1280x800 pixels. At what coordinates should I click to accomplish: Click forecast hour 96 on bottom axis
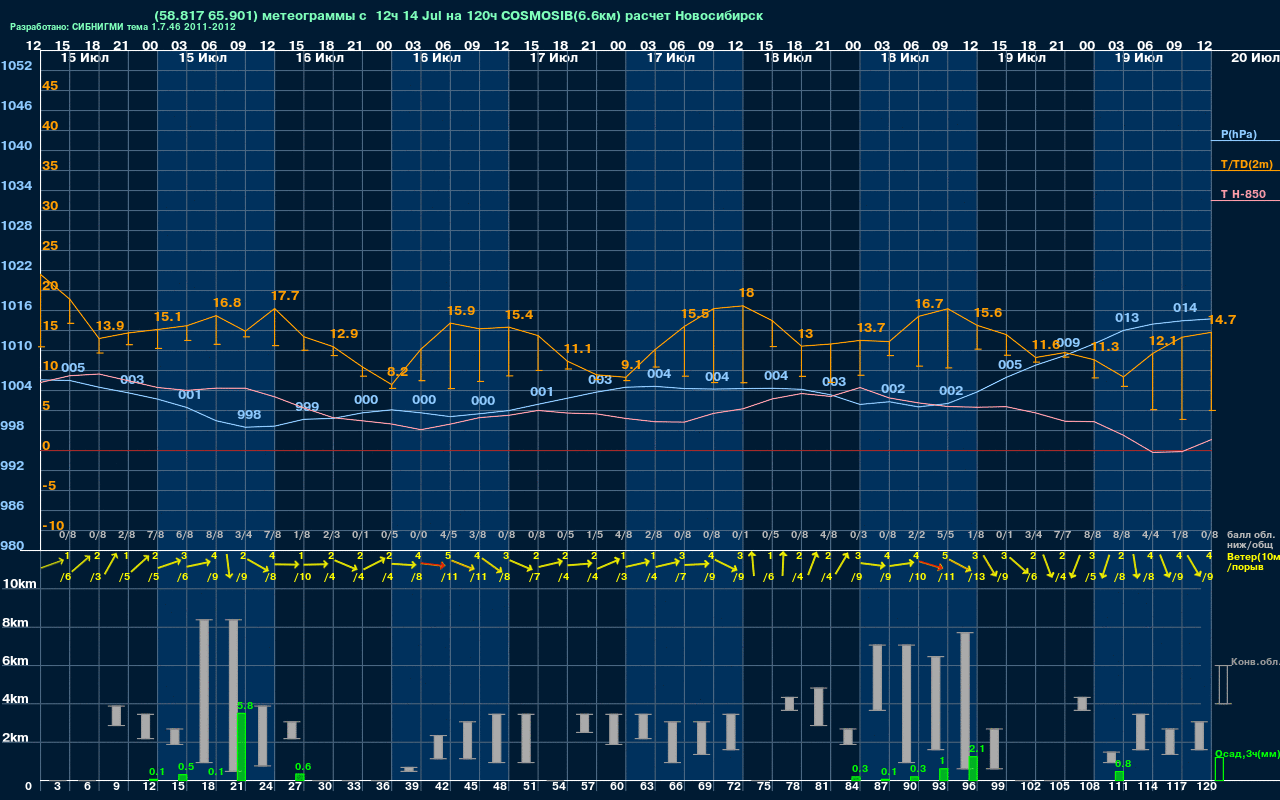pos(969,787)
